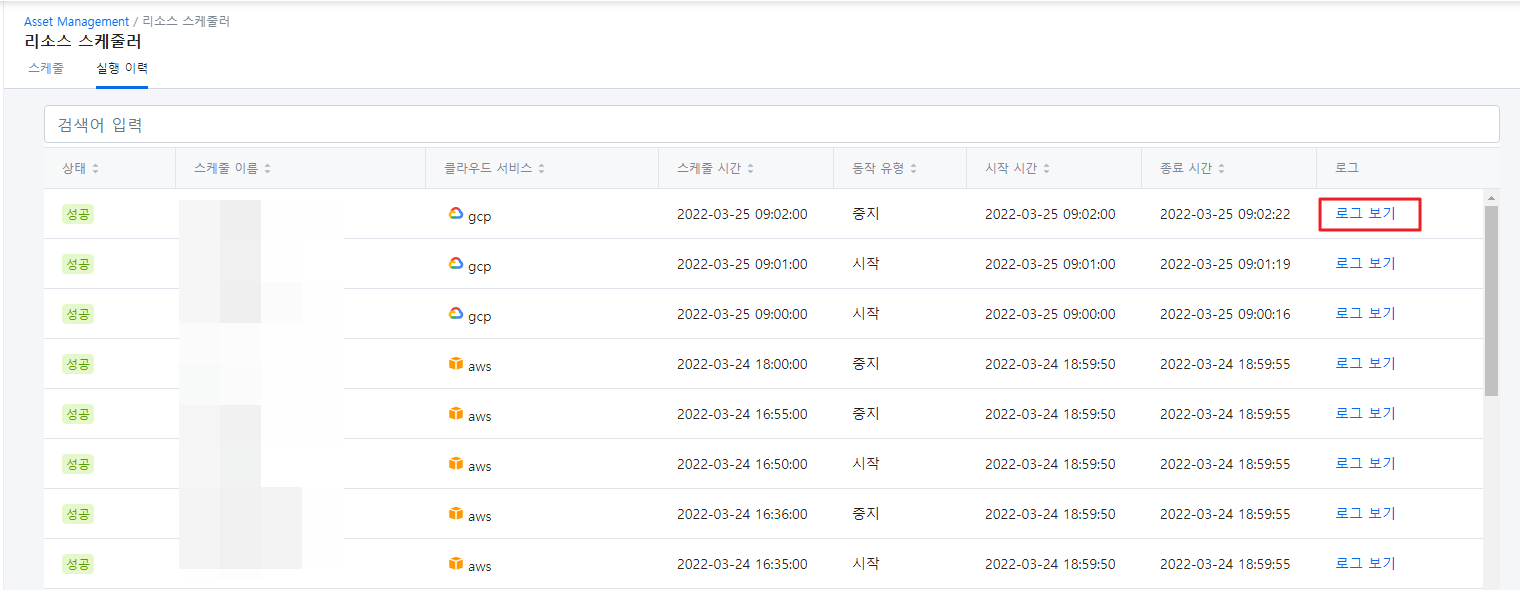This screenshot has height=590, width=1520.
Task: Select the 실행 이력 tab
Action: click(122, 69)
